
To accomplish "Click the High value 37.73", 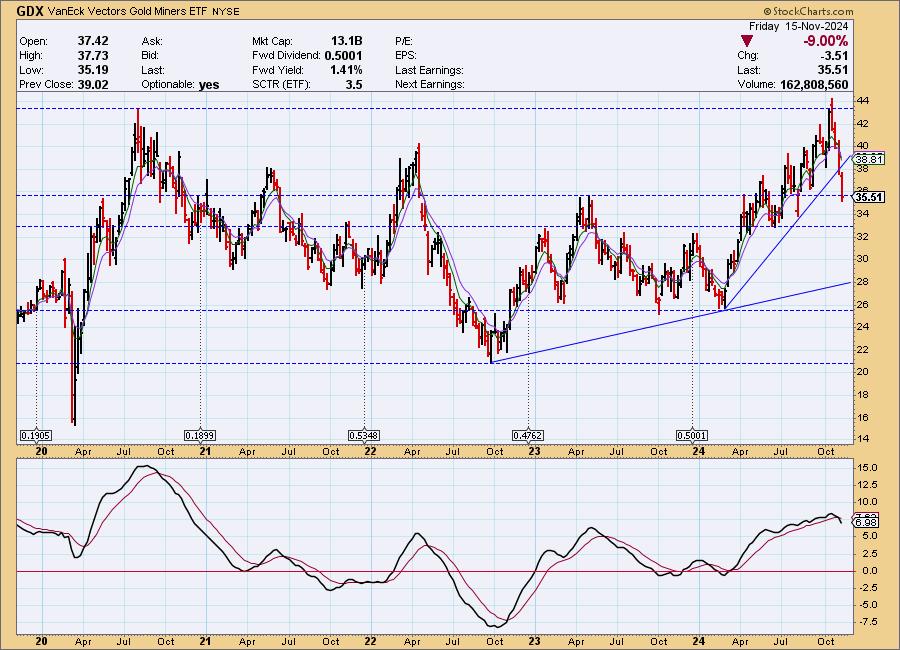I will click(x=93, y=55).
